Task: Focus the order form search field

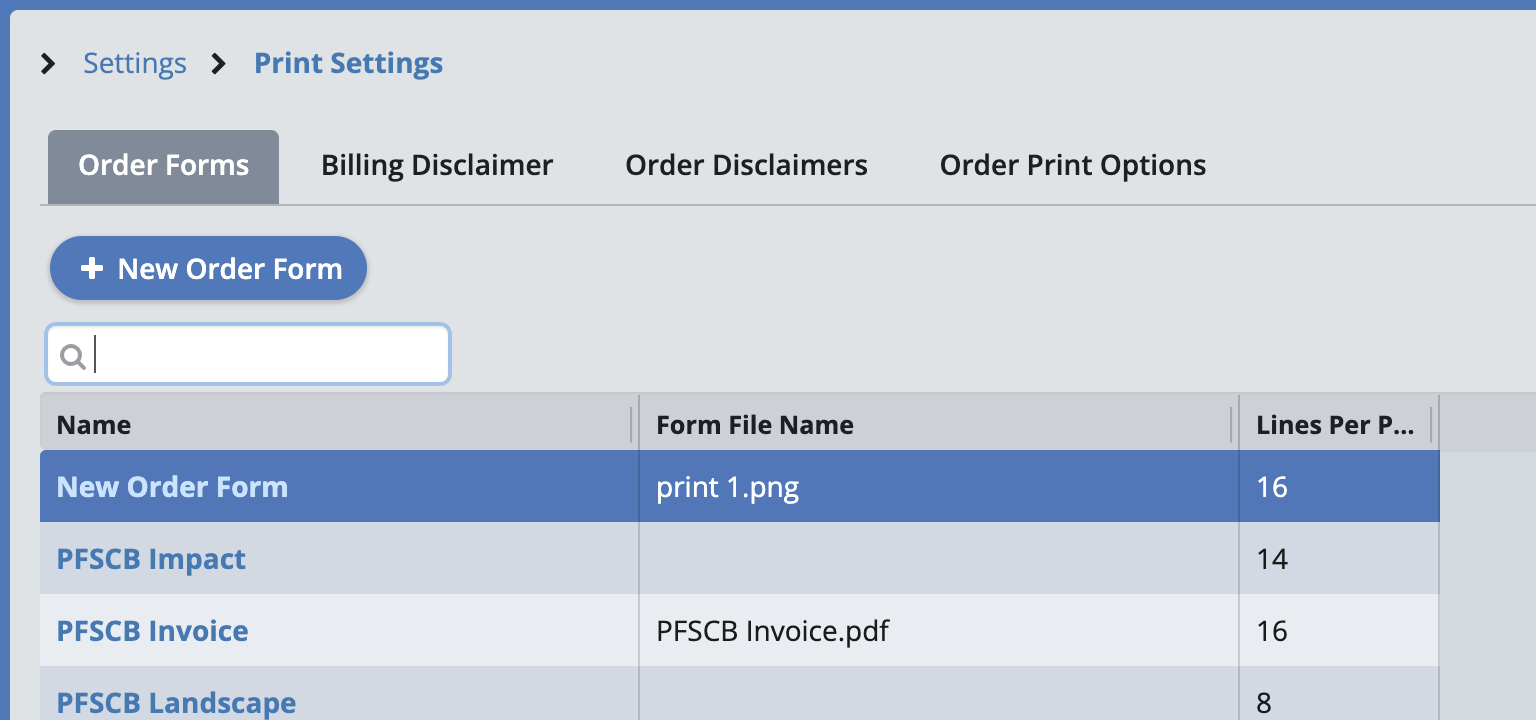Action: [x=270, y=355]
